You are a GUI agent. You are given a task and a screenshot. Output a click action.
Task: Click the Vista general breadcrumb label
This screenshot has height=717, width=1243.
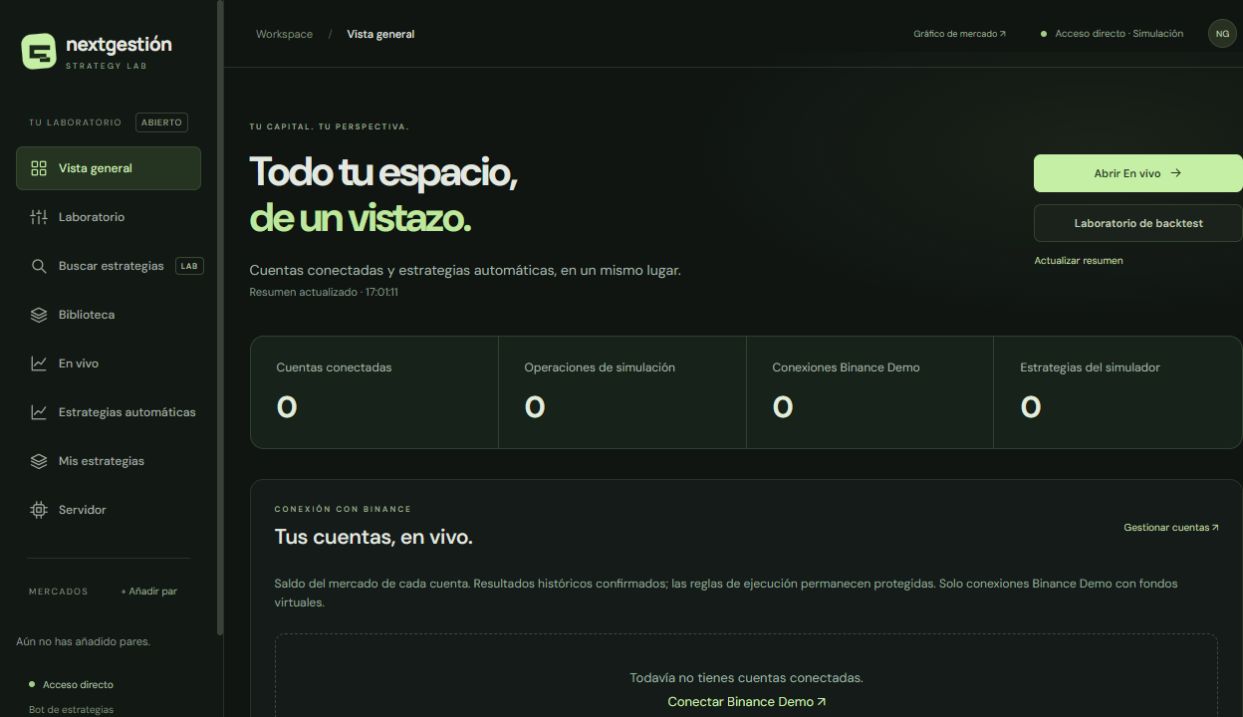[x=380, y=34]
